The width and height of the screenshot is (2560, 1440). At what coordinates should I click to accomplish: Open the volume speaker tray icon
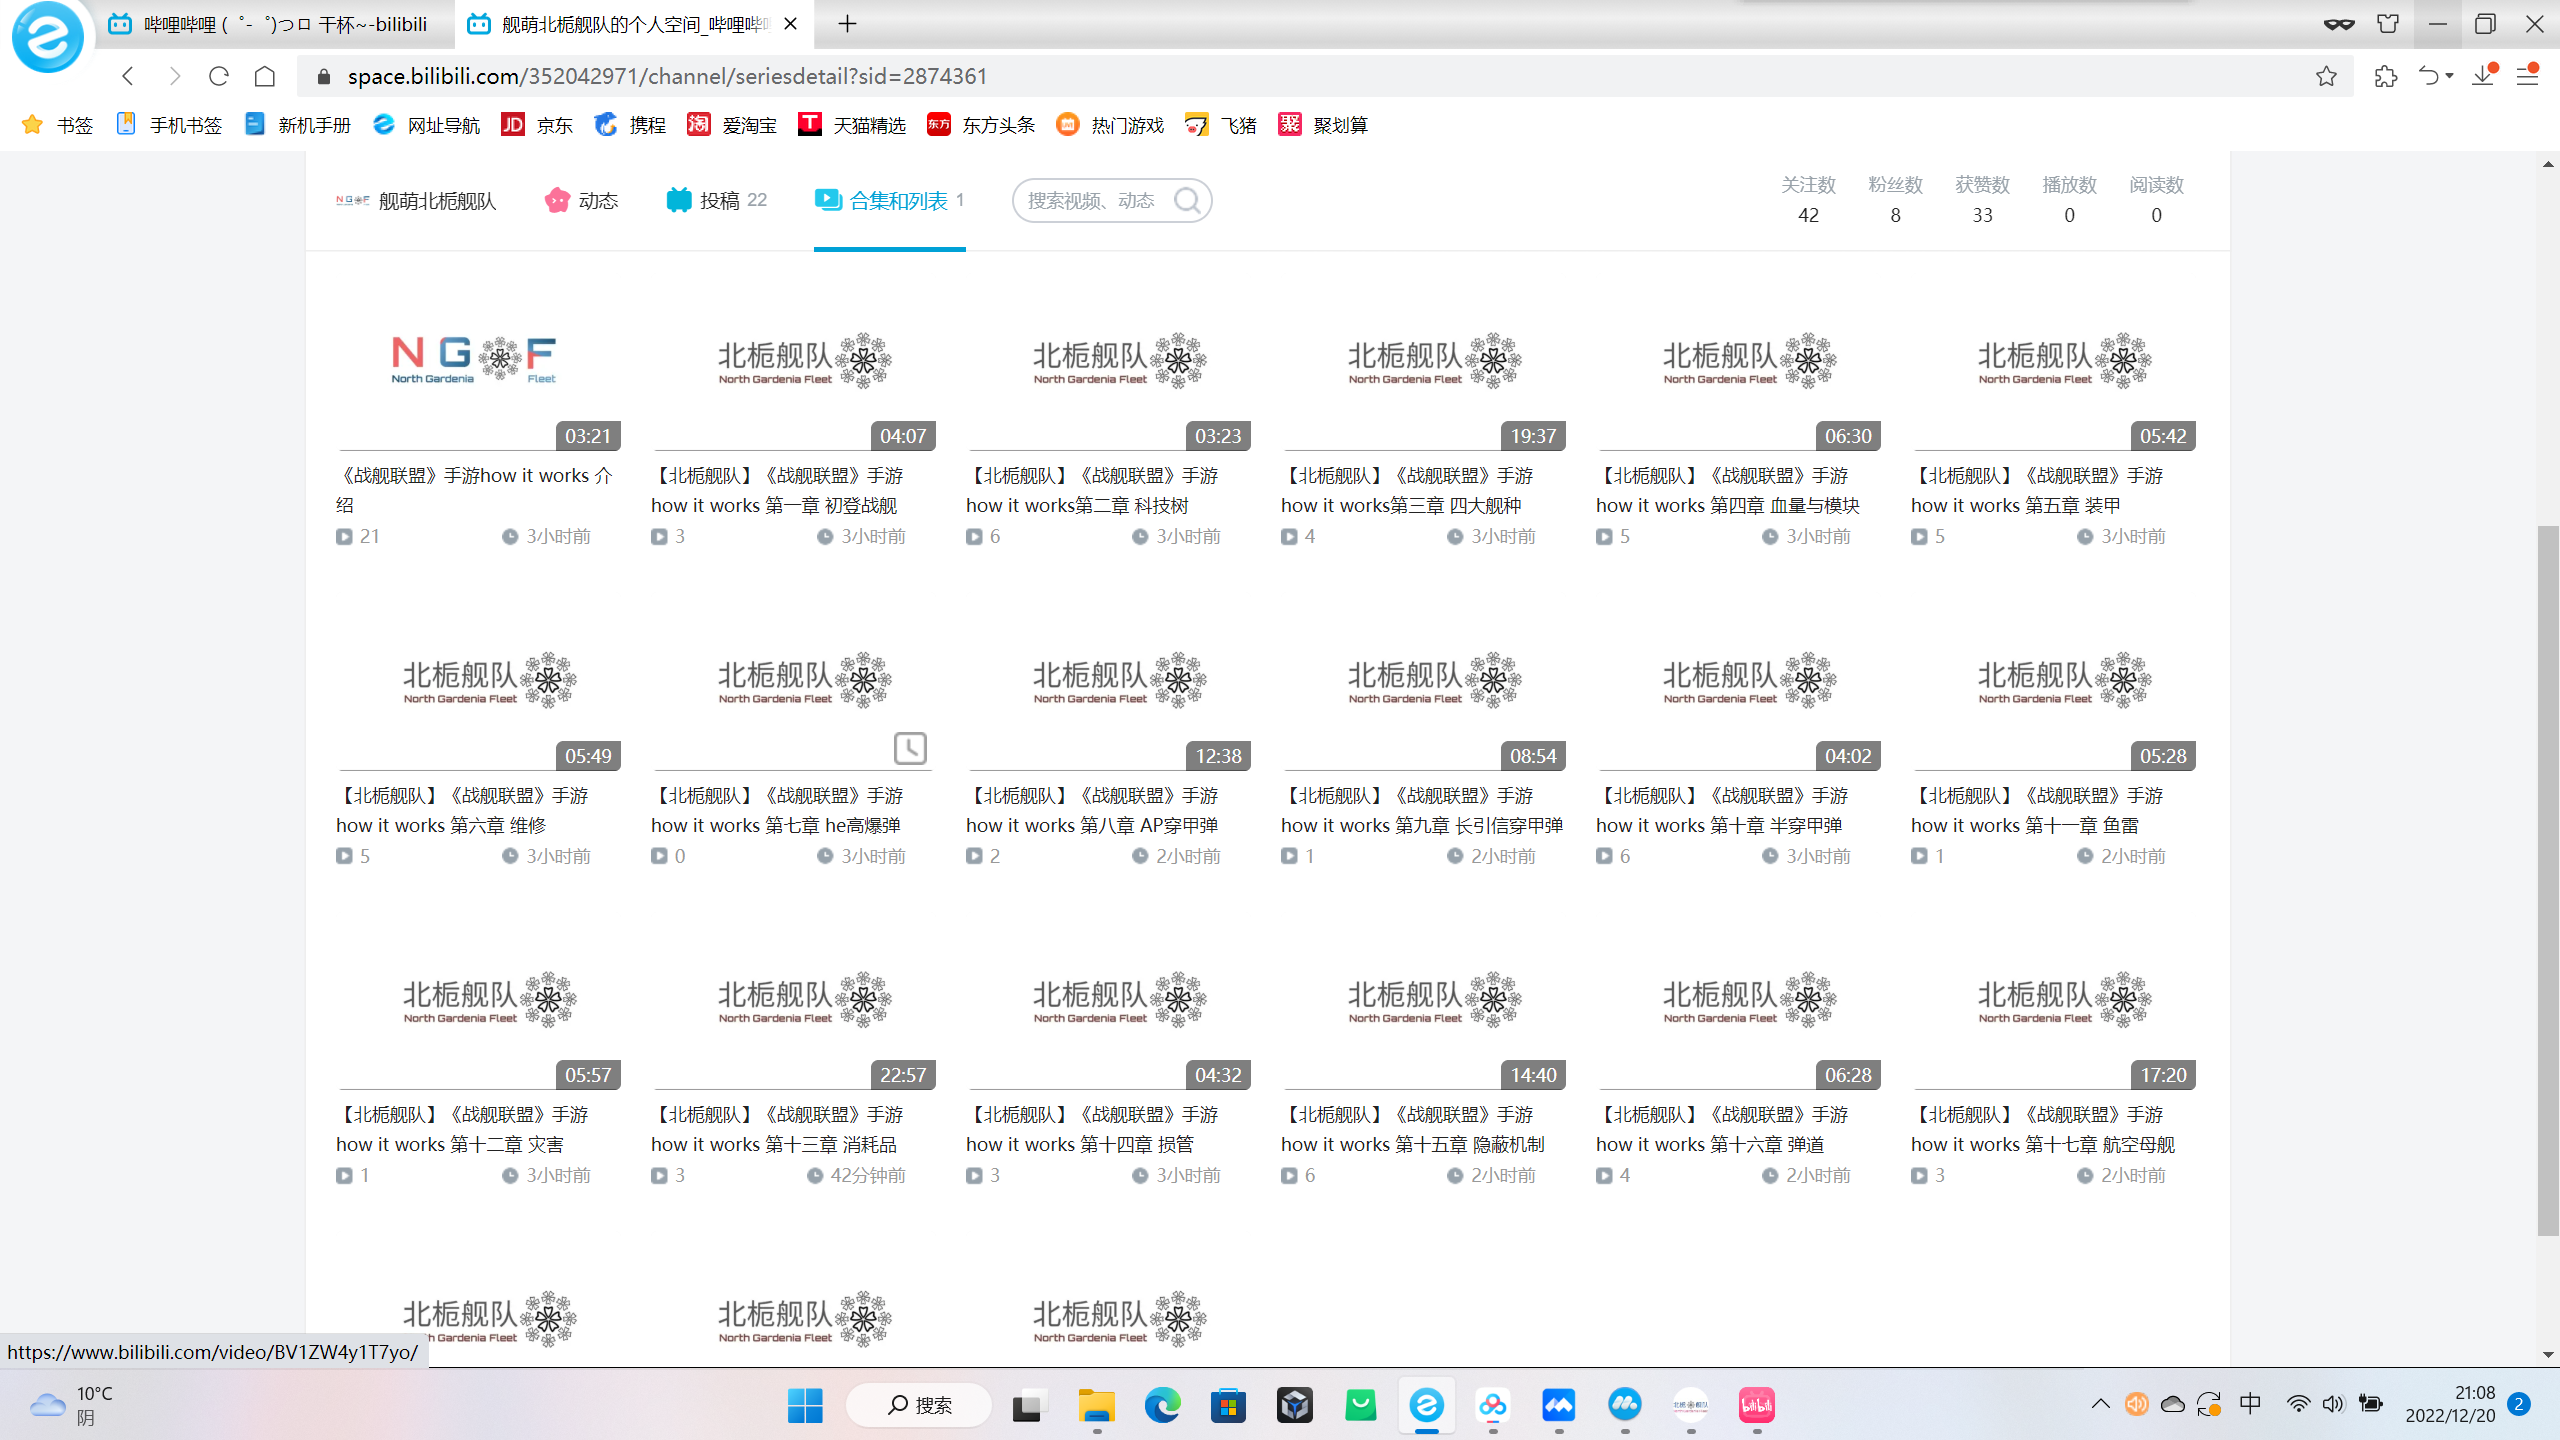(2333, 1404)
